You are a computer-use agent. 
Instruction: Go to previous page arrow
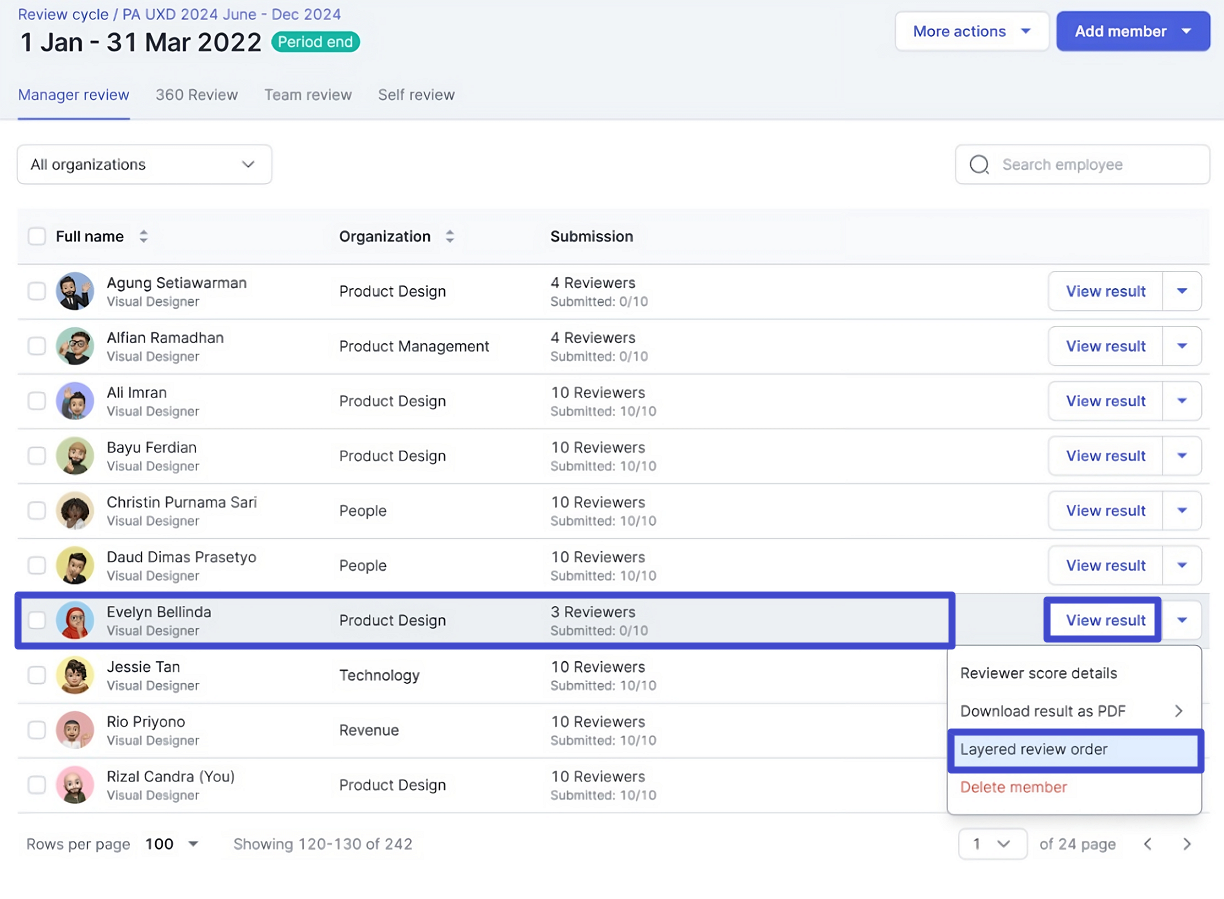click(x=1148, y=844)
